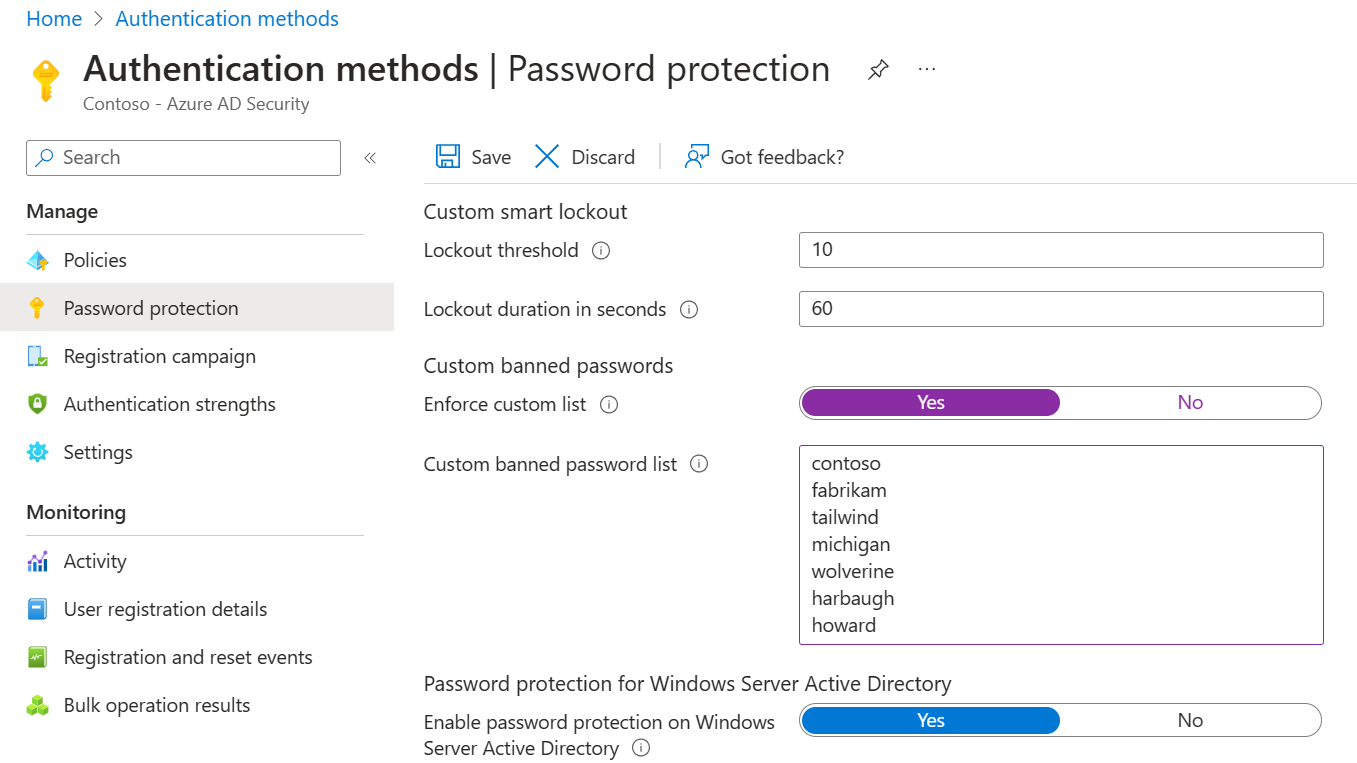Open the ellipsis more options menu

[927, 69]
